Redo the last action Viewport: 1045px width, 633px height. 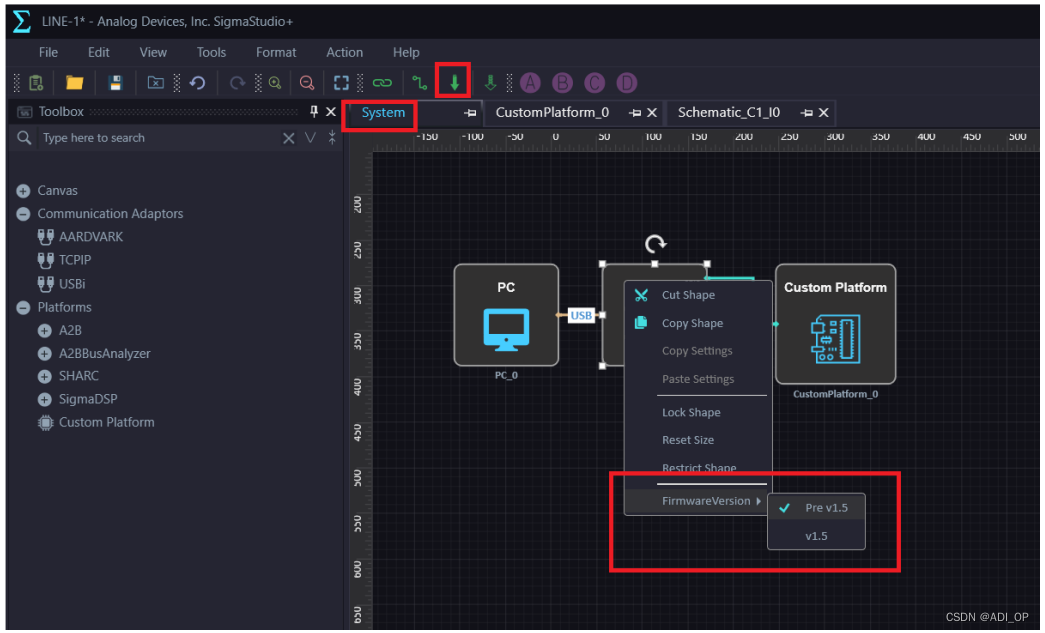coord(237,83)
